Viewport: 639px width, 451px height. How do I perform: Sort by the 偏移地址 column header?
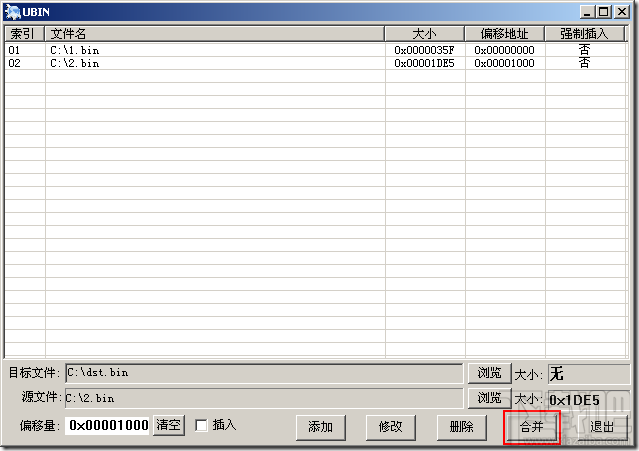pos(505,34)
